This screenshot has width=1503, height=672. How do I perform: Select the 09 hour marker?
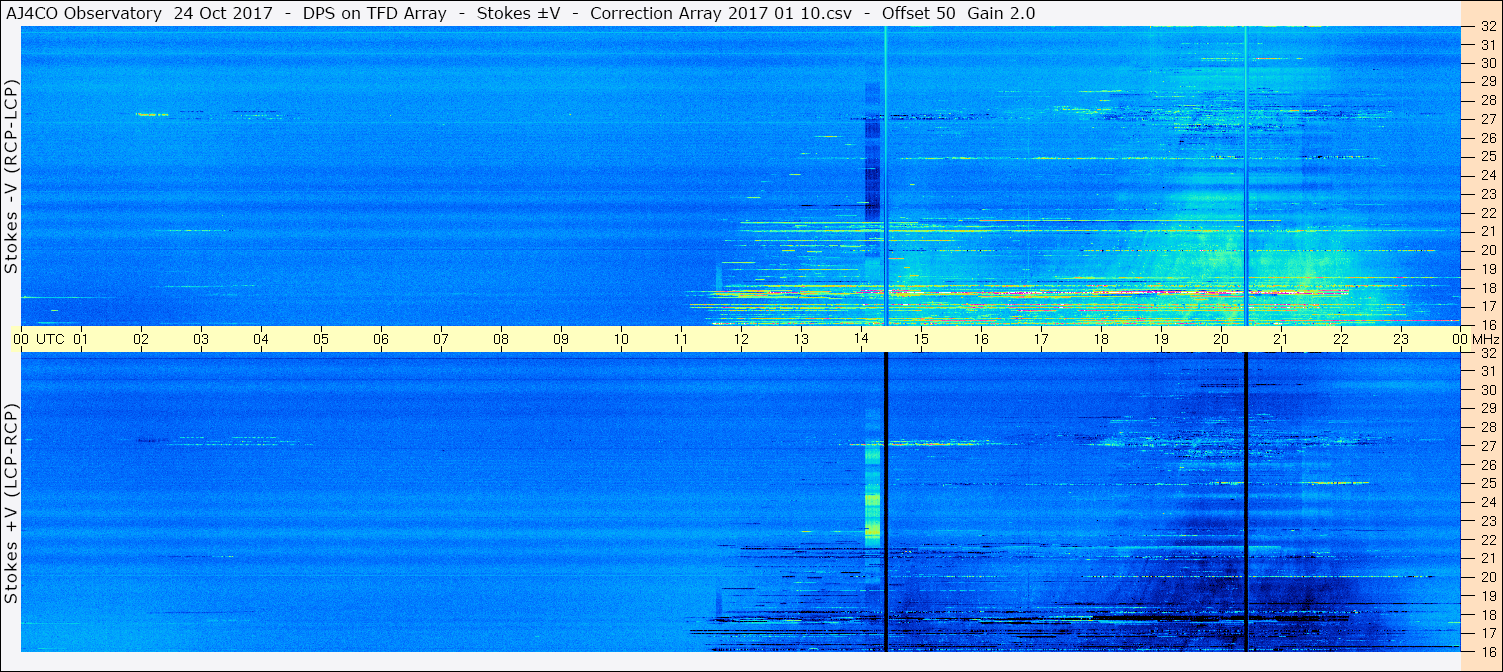click(561, 339)
